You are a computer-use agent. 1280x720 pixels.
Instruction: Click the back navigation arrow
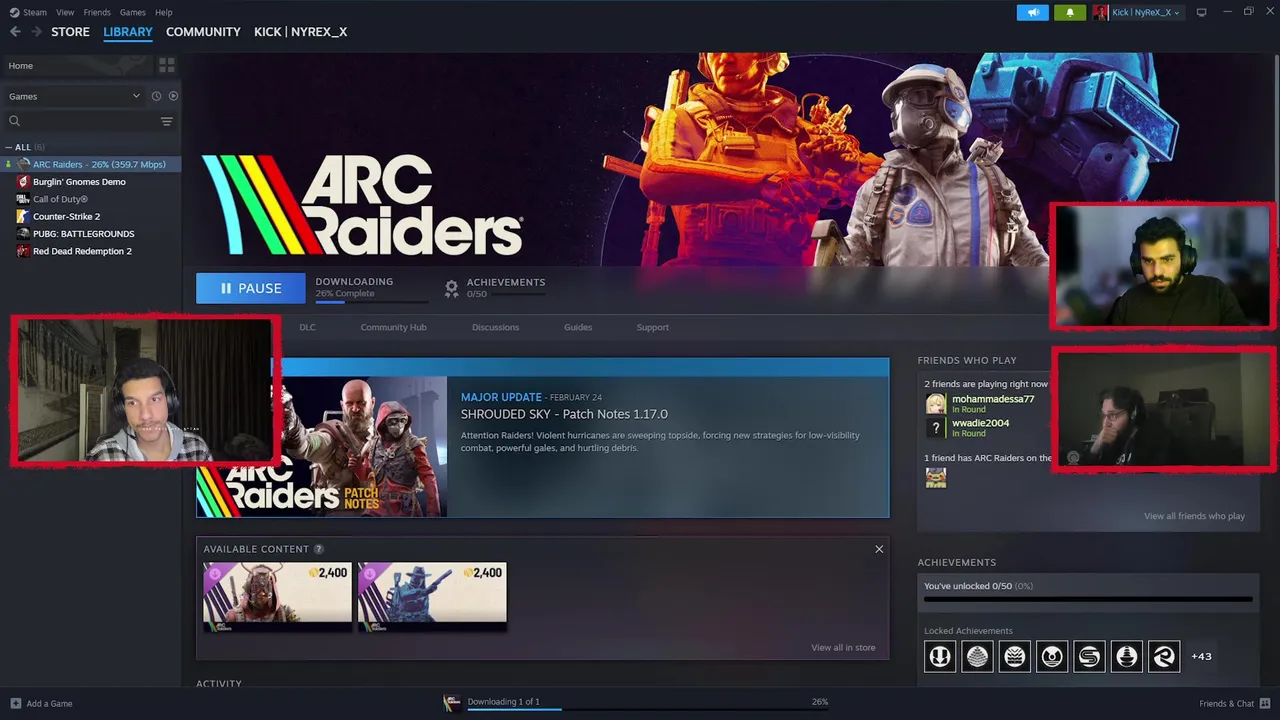[15, 32]
